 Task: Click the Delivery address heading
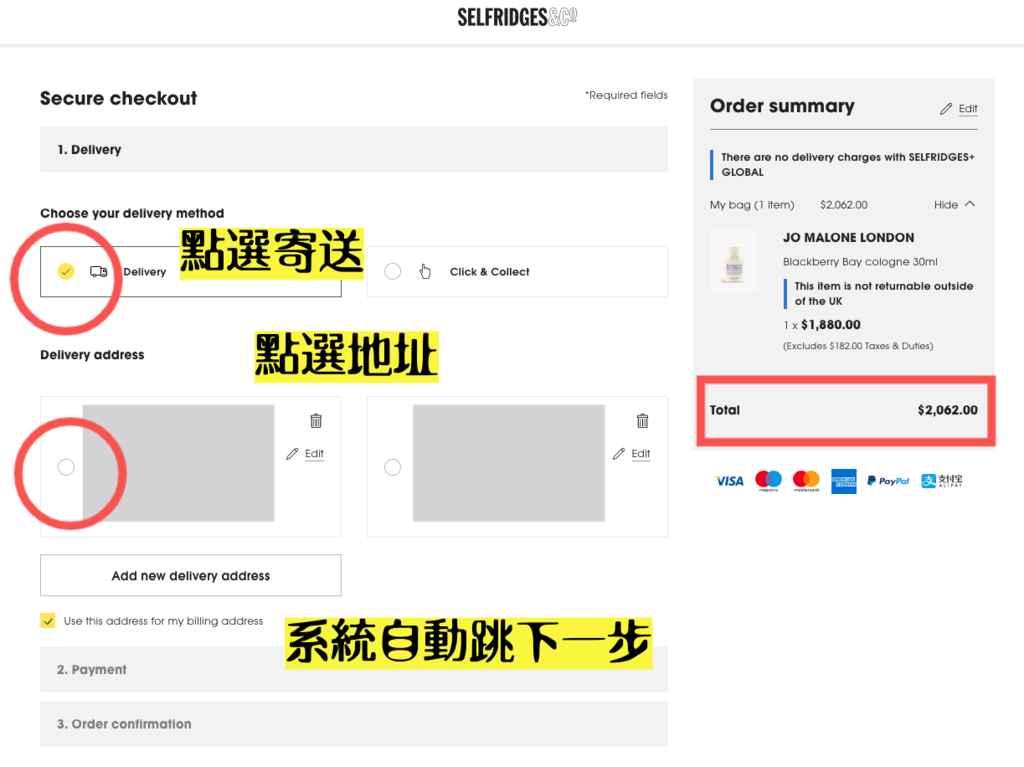tap(92, 355)
